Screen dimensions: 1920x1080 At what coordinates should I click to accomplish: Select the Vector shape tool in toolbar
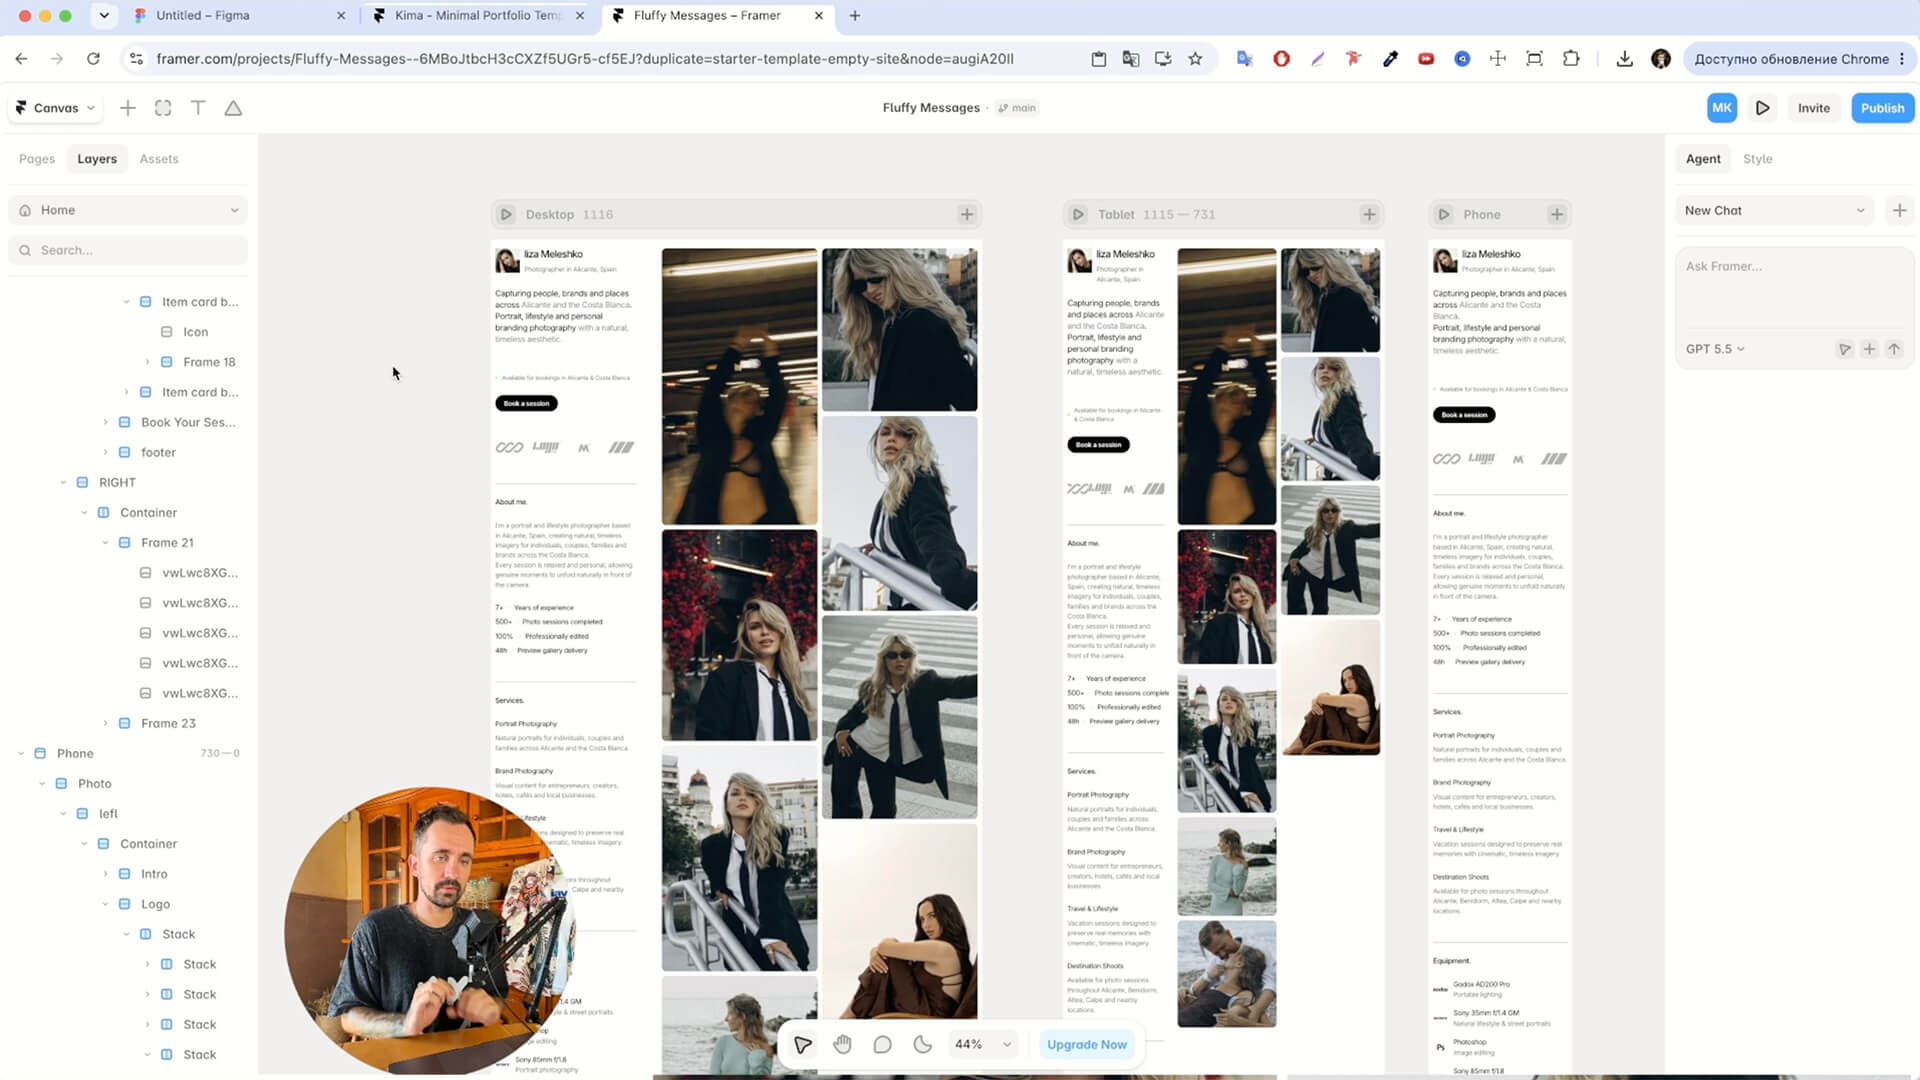[x=233, y=108]
